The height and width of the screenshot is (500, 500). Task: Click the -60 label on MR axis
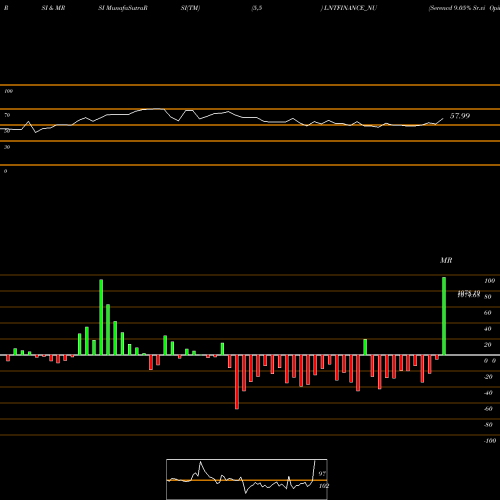point(488,409)
